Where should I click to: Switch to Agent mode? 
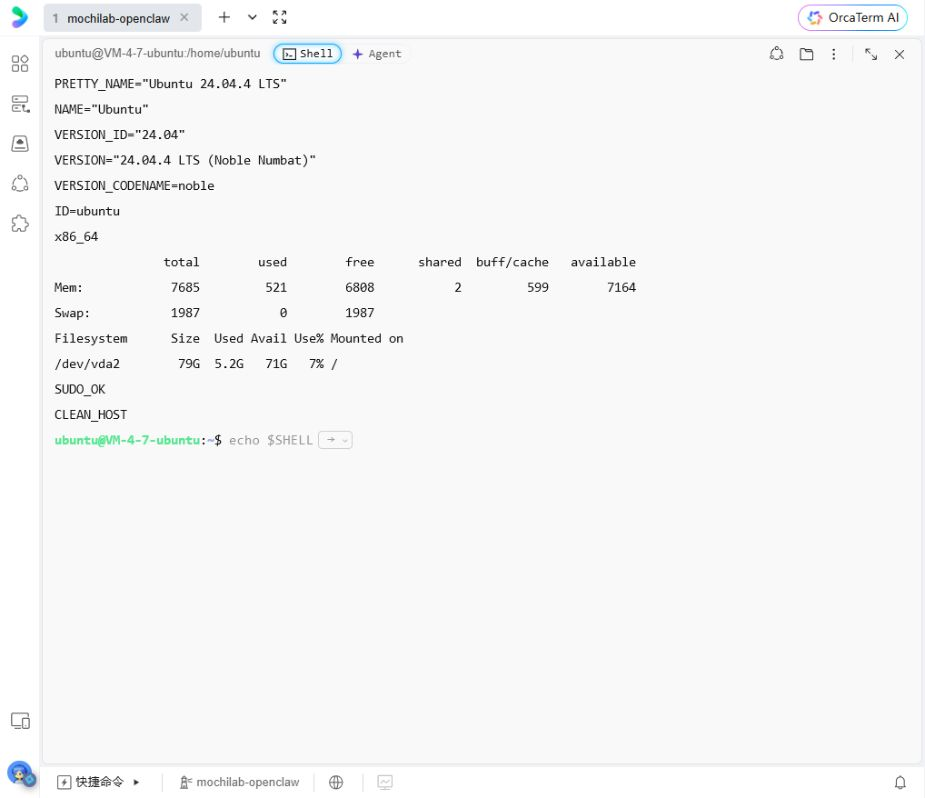pyautogui.click(x=377, y=54)
